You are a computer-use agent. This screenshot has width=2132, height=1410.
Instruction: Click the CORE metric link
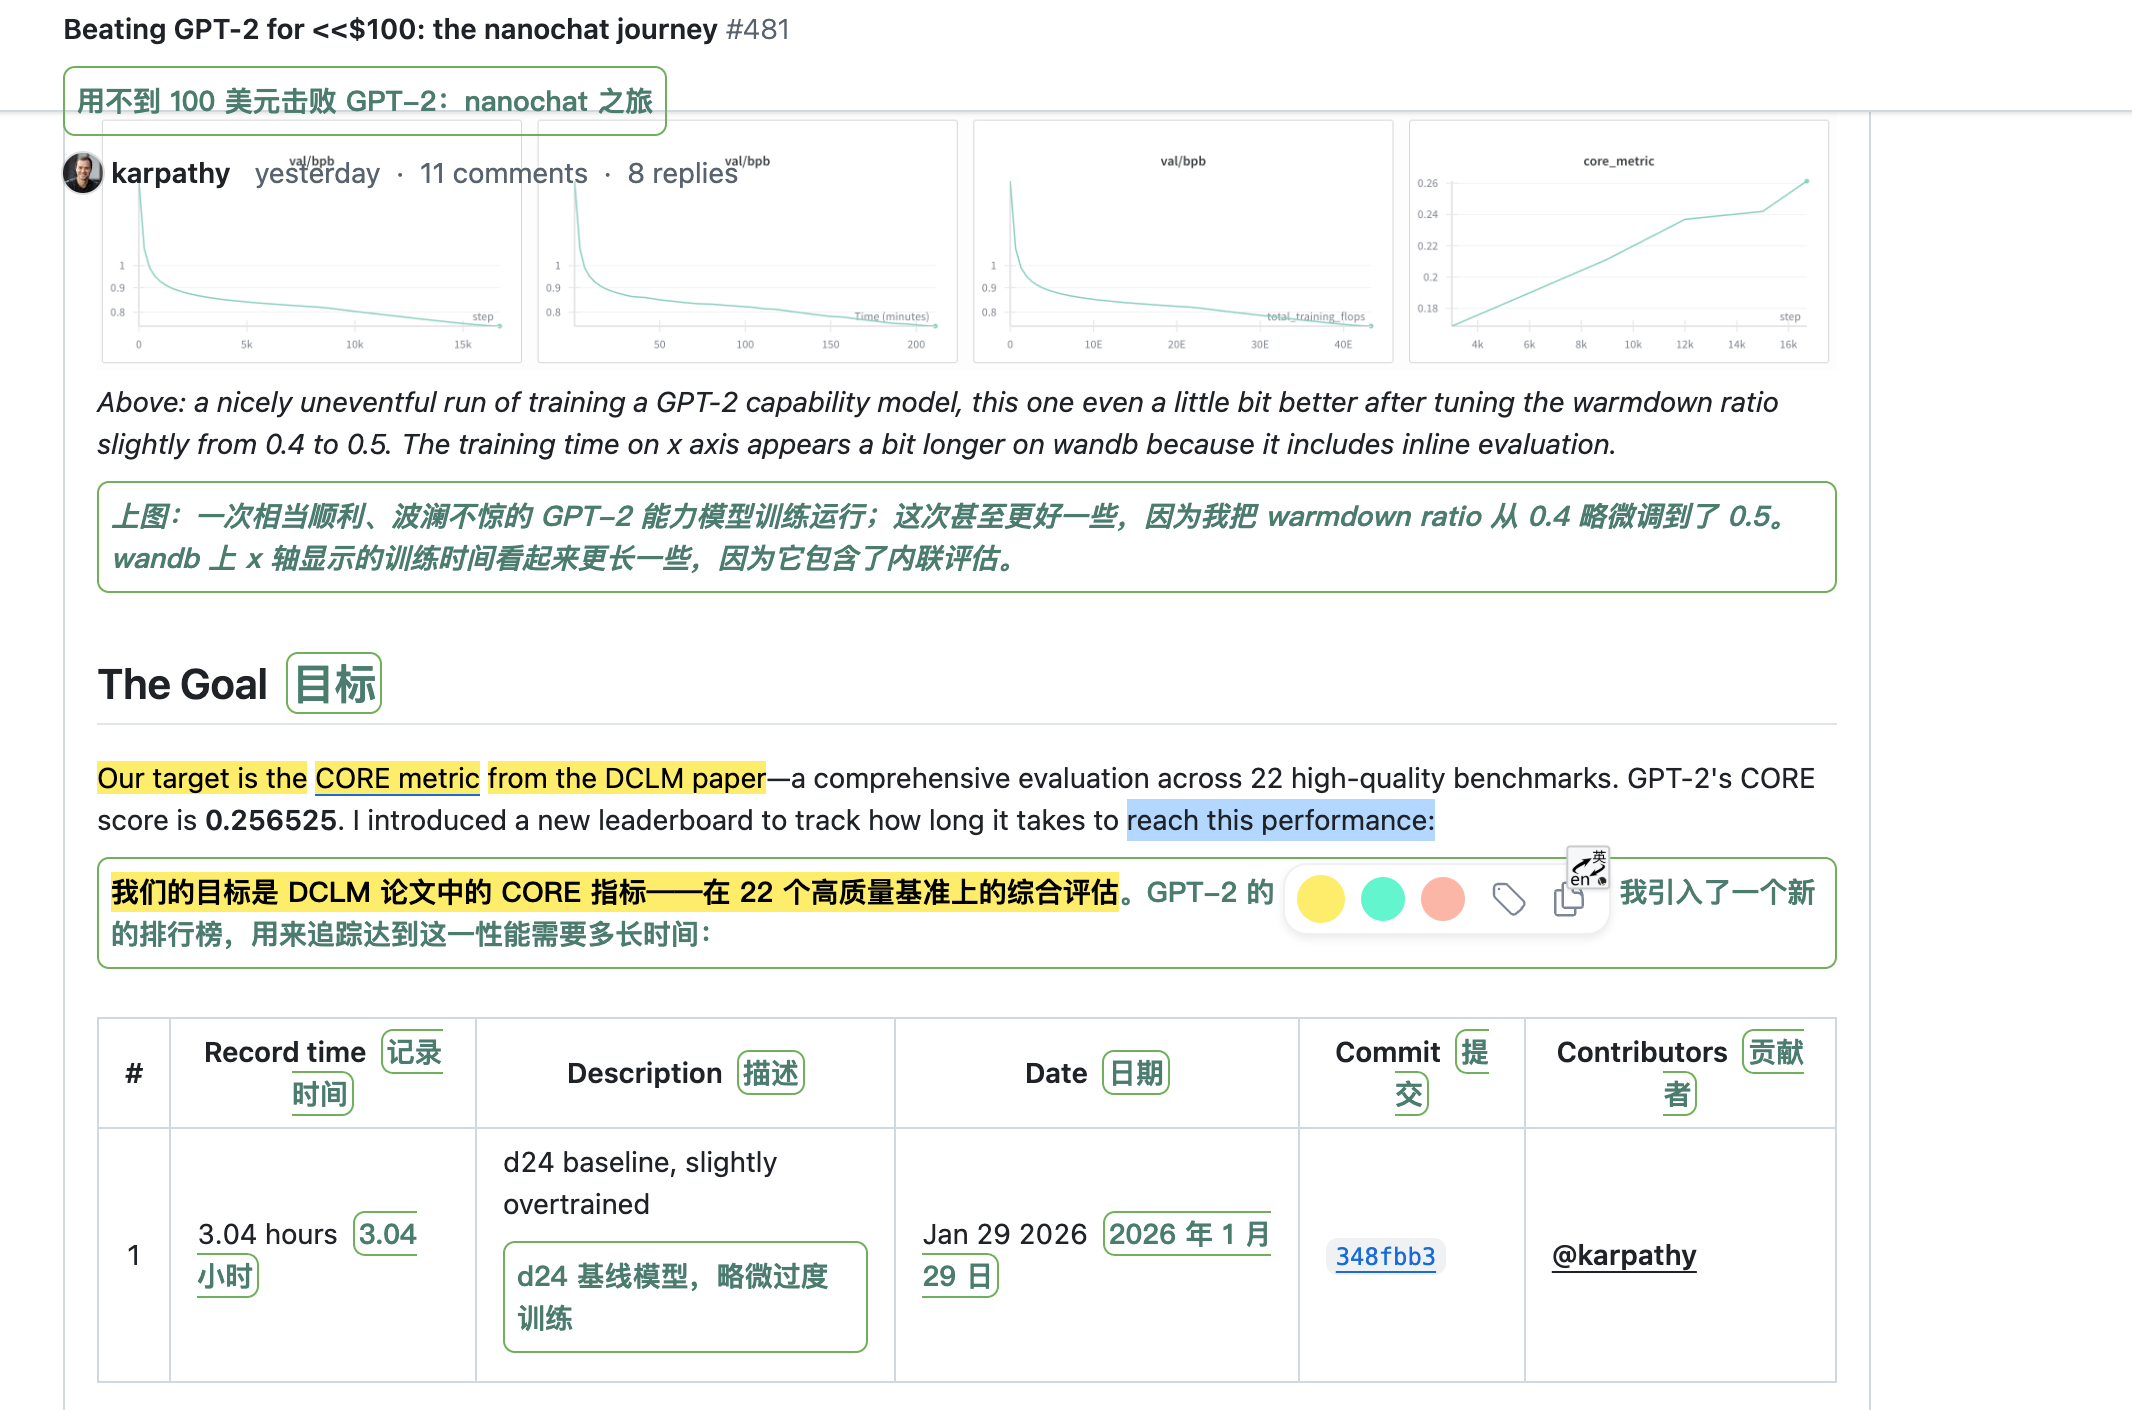pos(397,778)
